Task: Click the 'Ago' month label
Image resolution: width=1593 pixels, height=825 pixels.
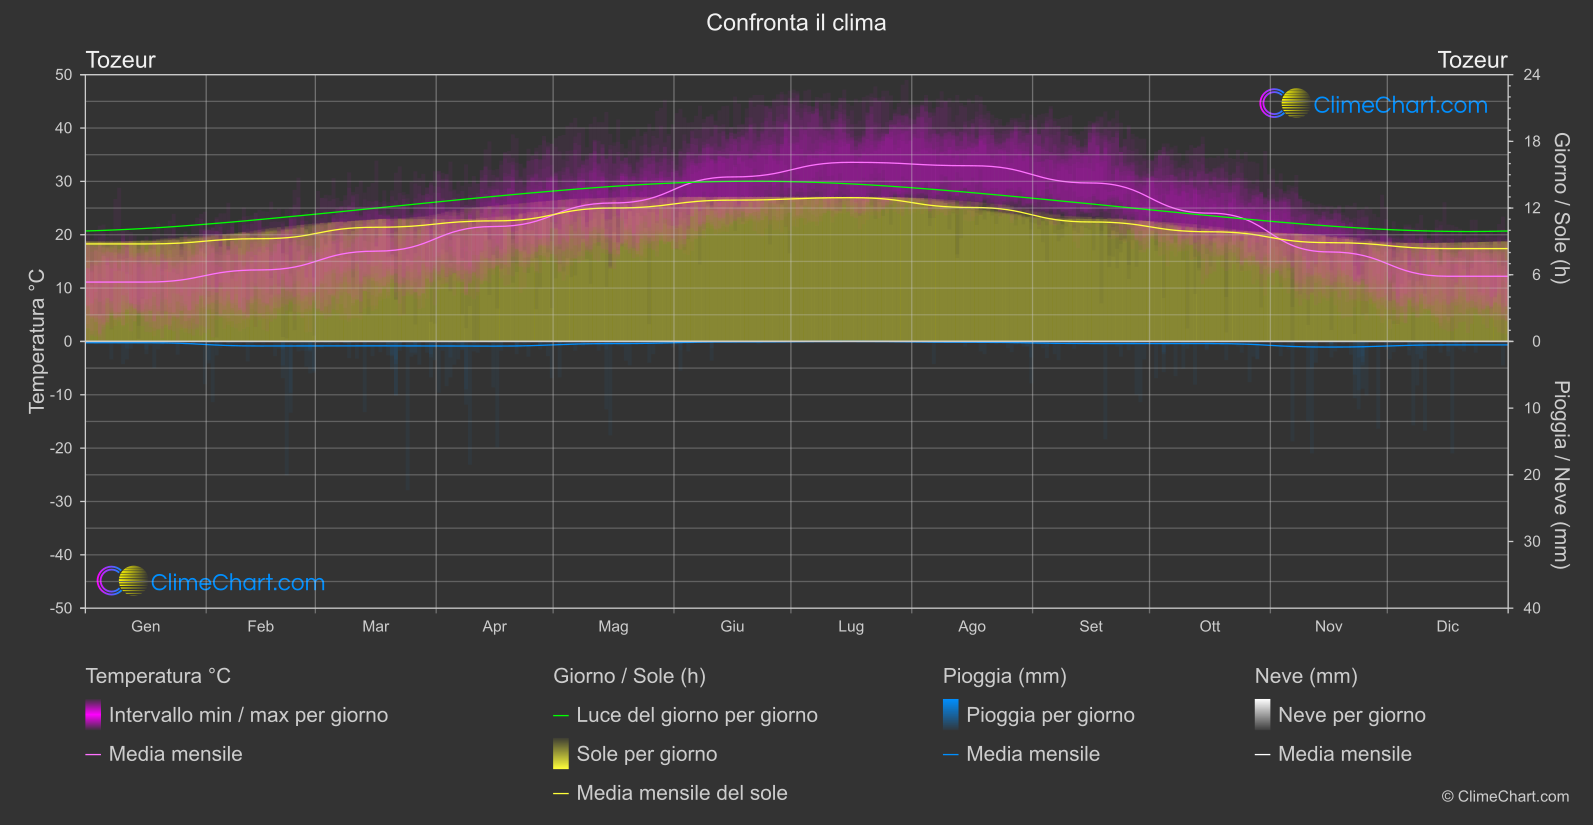Action: [x=972, y=626]
